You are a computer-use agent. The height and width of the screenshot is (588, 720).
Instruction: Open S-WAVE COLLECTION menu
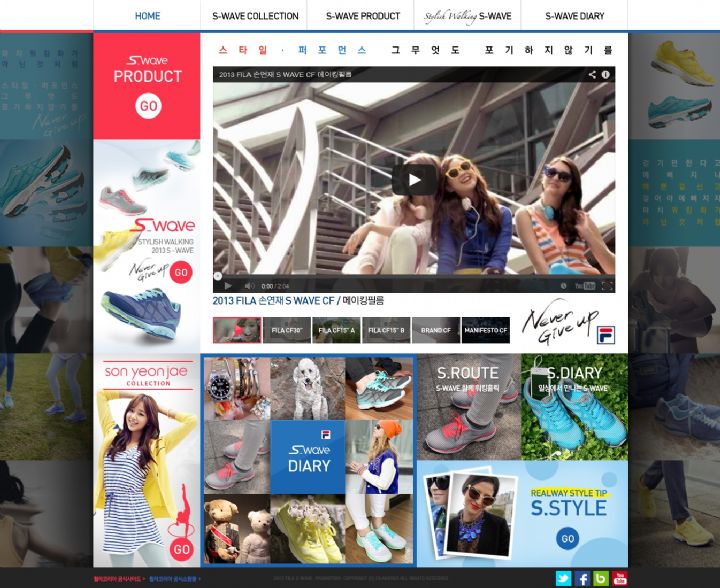(255, 16)
